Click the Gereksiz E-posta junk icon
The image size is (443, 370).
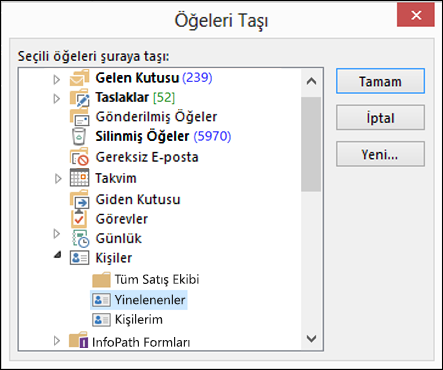(x=79, y=157)
